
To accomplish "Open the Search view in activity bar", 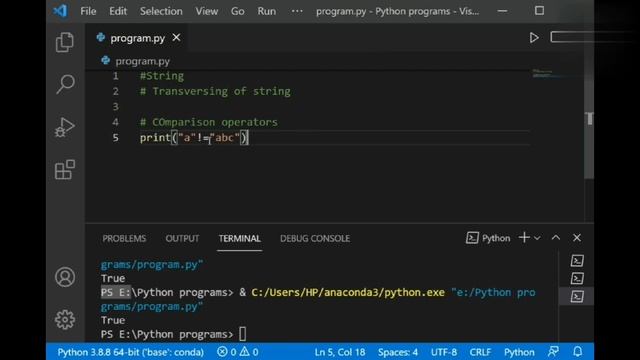I will click(64, 84).
